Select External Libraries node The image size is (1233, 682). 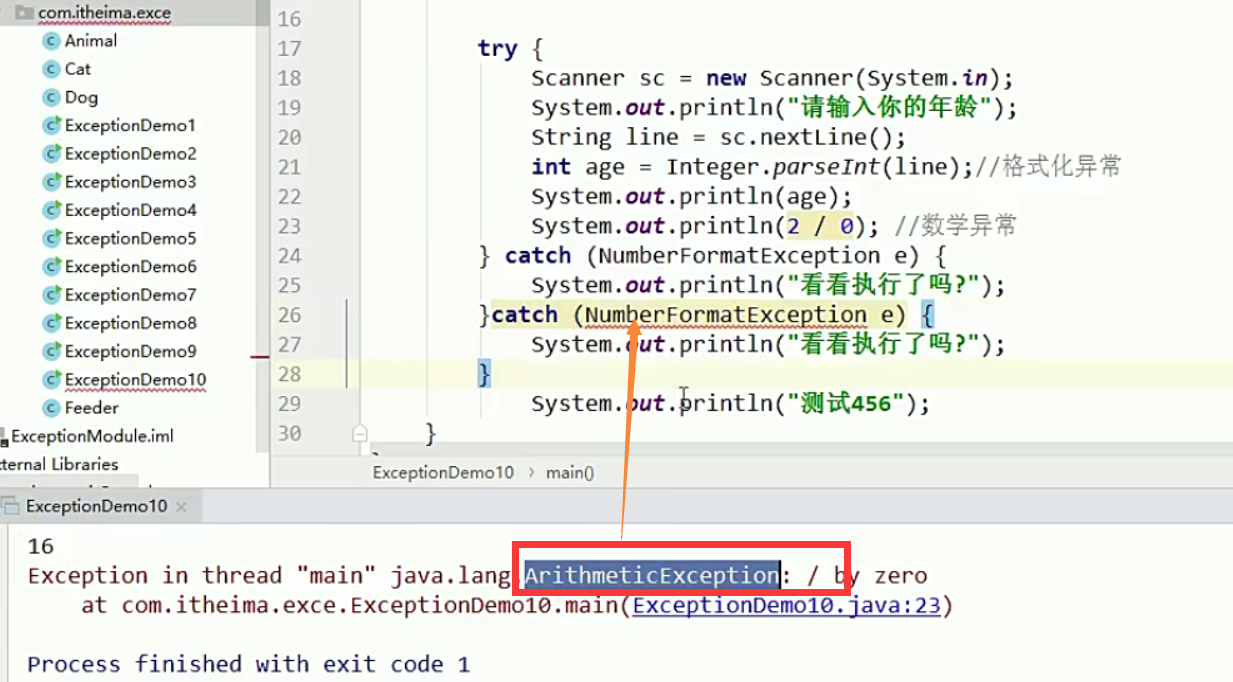pyautogui.click(x=59, y=464)
